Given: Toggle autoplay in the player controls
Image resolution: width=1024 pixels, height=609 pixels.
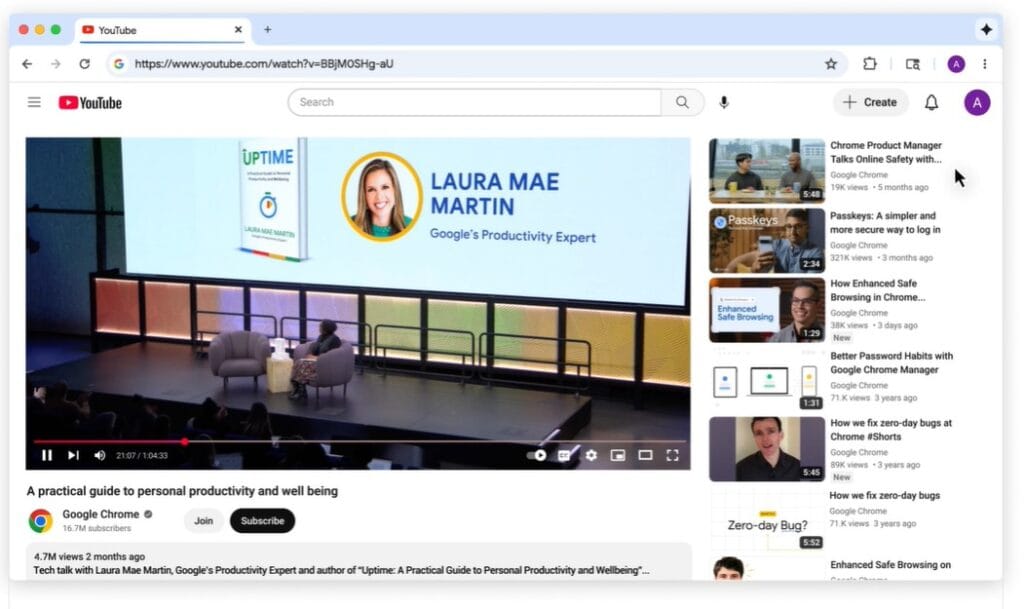Looking at the screenshot, I should coord(537,455).
